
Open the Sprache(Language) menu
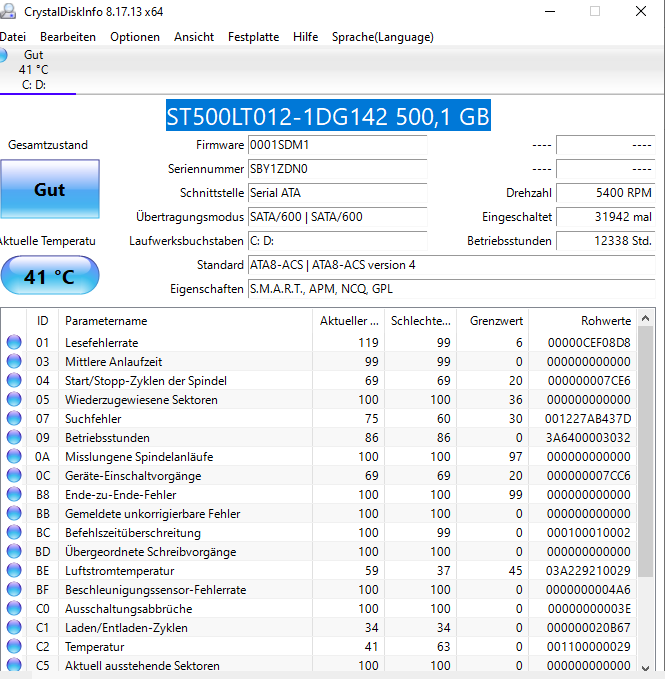click(x=383, y=37)
